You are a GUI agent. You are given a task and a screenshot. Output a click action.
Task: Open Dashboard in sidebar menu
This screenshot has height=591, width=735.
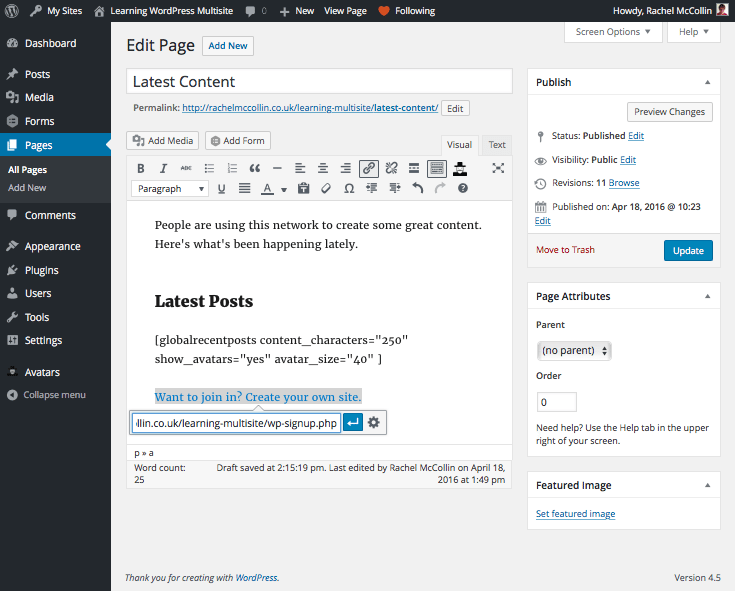[55, 44]
